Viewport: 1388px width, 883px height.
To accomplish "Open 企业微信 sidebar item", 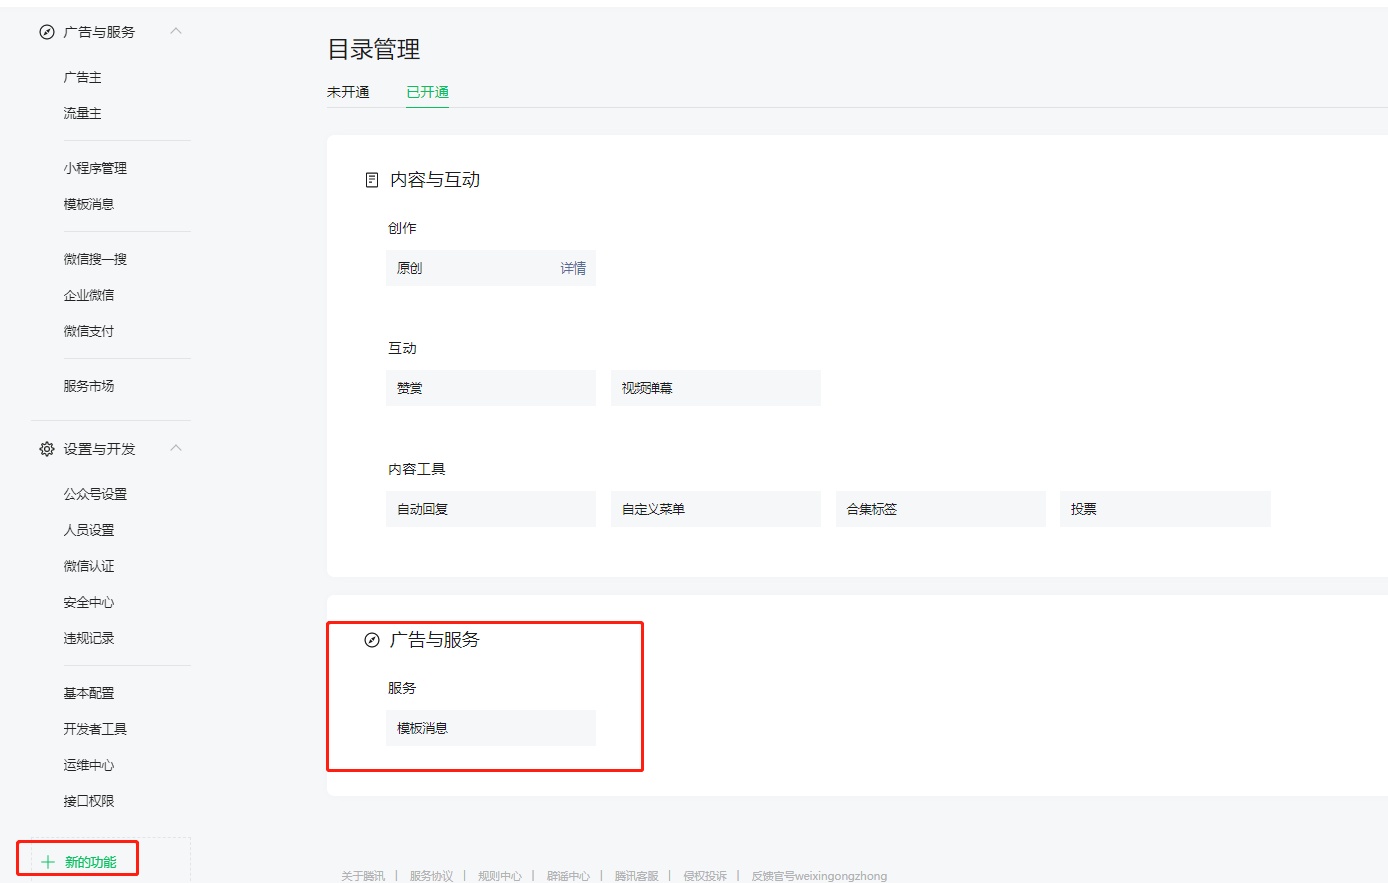I will coord(89,295).
